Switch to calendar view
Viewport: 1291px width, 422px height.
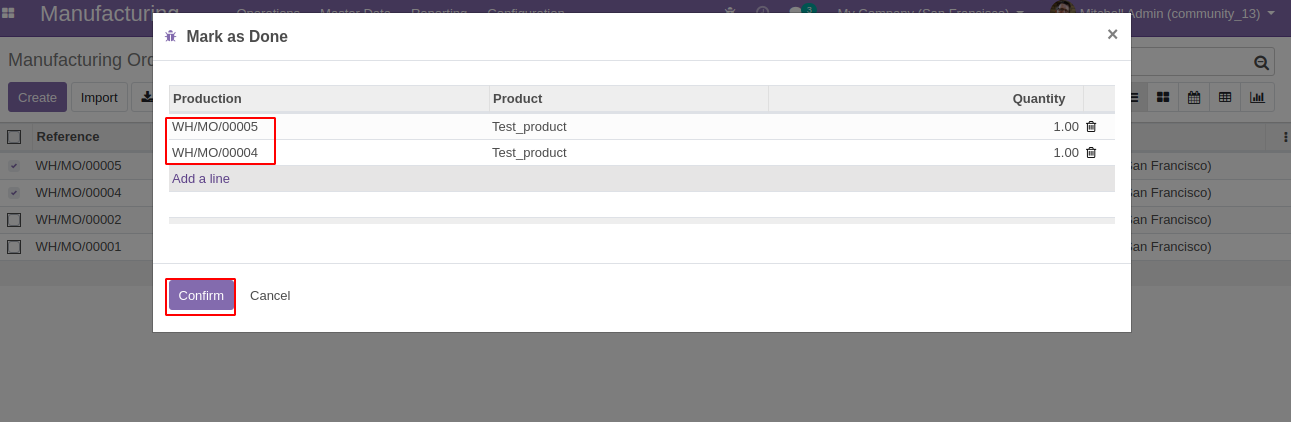1194,97
